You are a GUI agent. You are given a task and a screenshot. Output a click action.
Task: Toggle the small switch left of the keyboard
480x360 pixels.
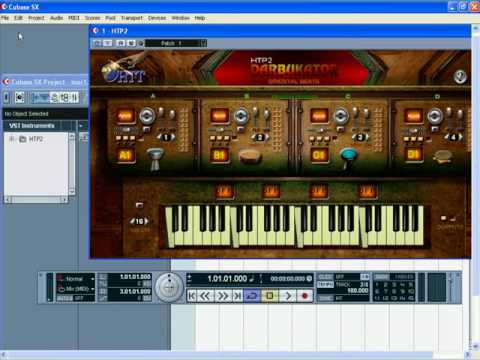pyautogui.click(x=139, y=205)
